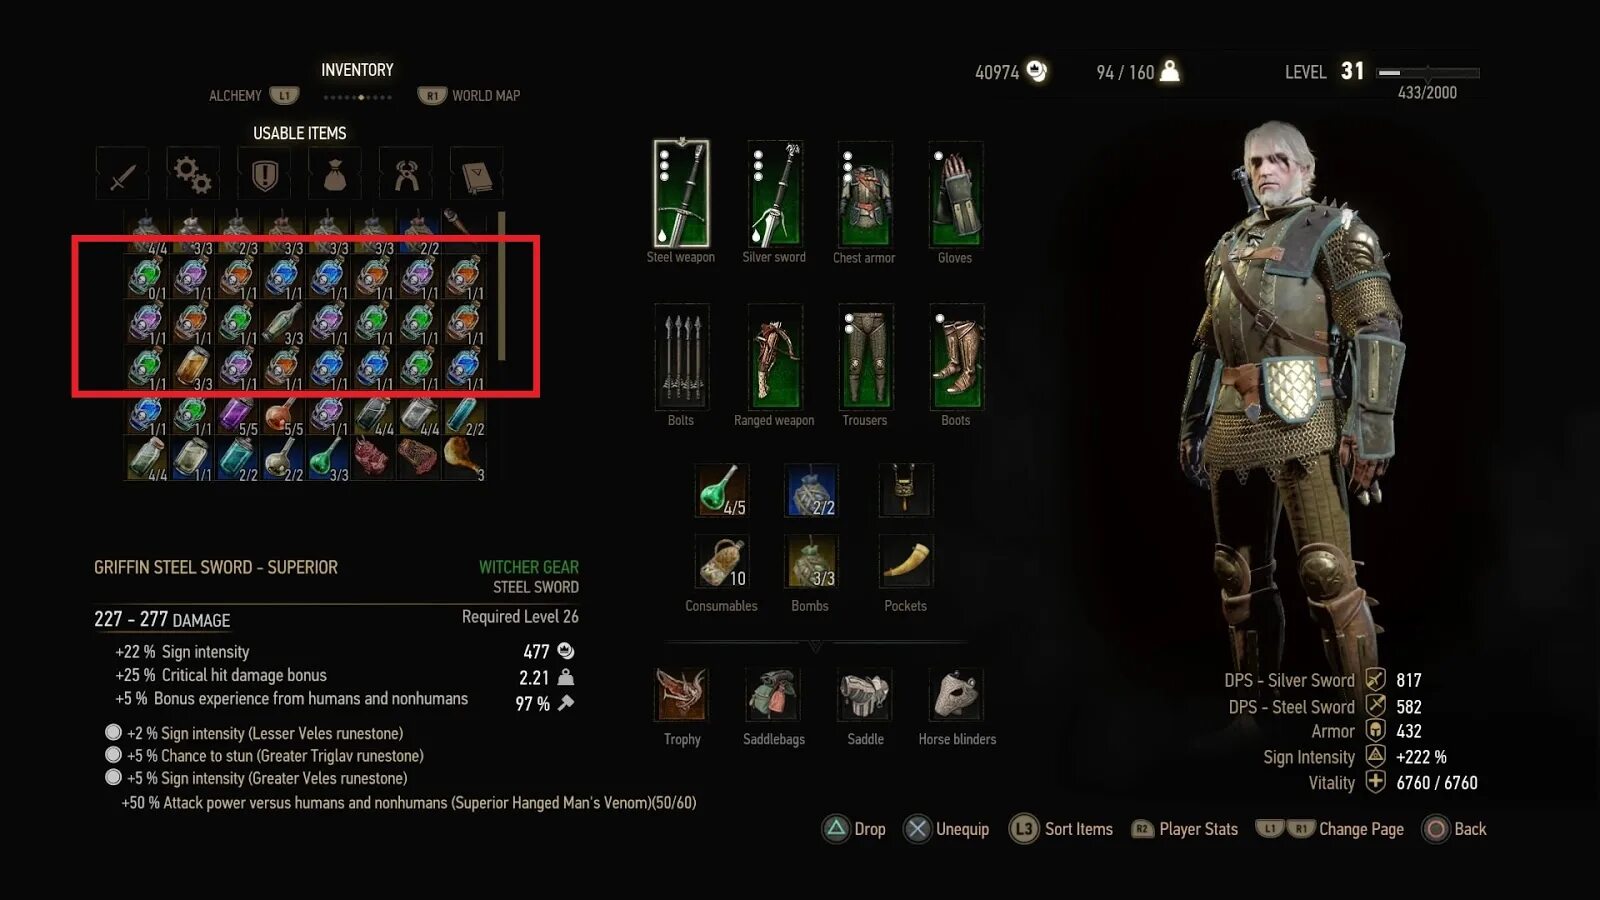Select the Greater Triglav runestone socket
The height and width of the screenshot is (900, 1600).
(113, 755)
